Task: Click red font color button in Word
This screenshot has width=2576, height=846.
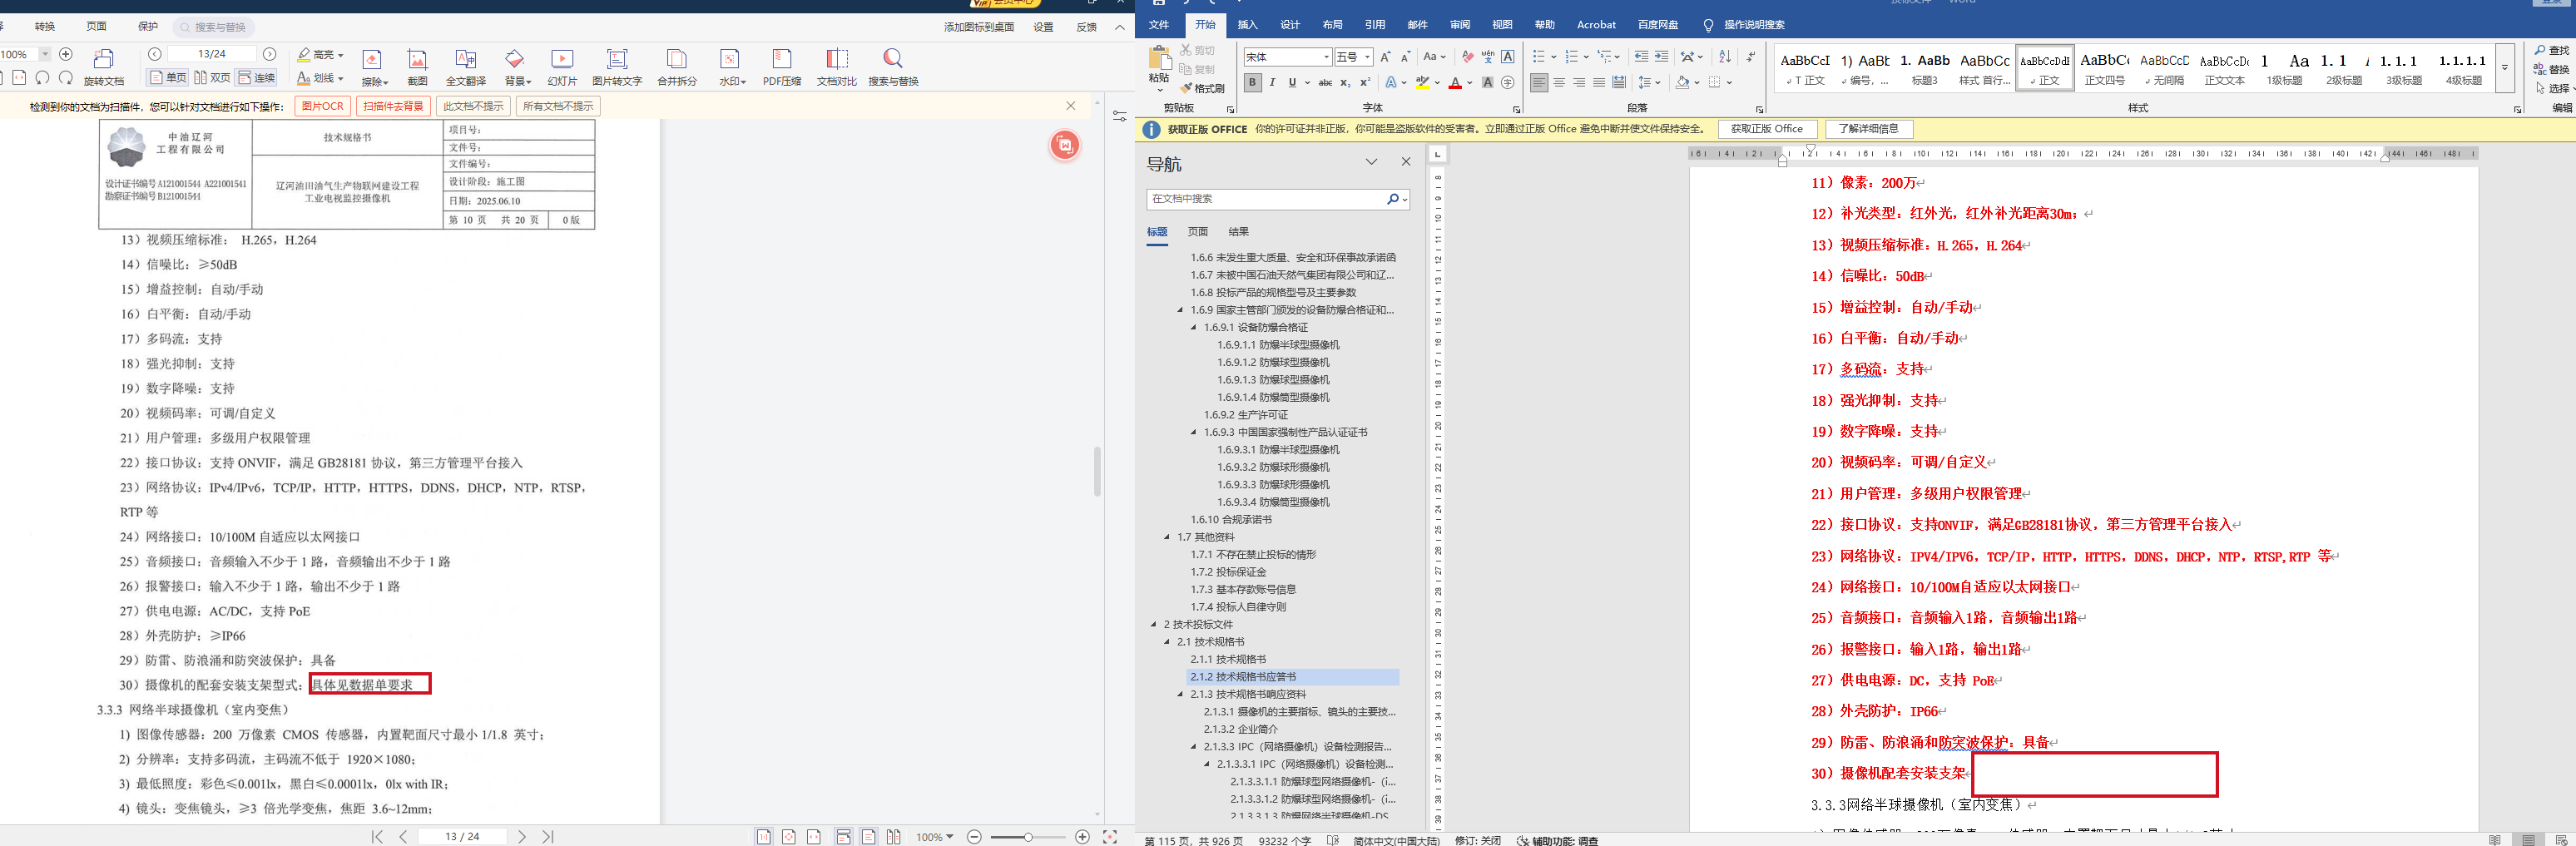Action: click(1455, 83)
